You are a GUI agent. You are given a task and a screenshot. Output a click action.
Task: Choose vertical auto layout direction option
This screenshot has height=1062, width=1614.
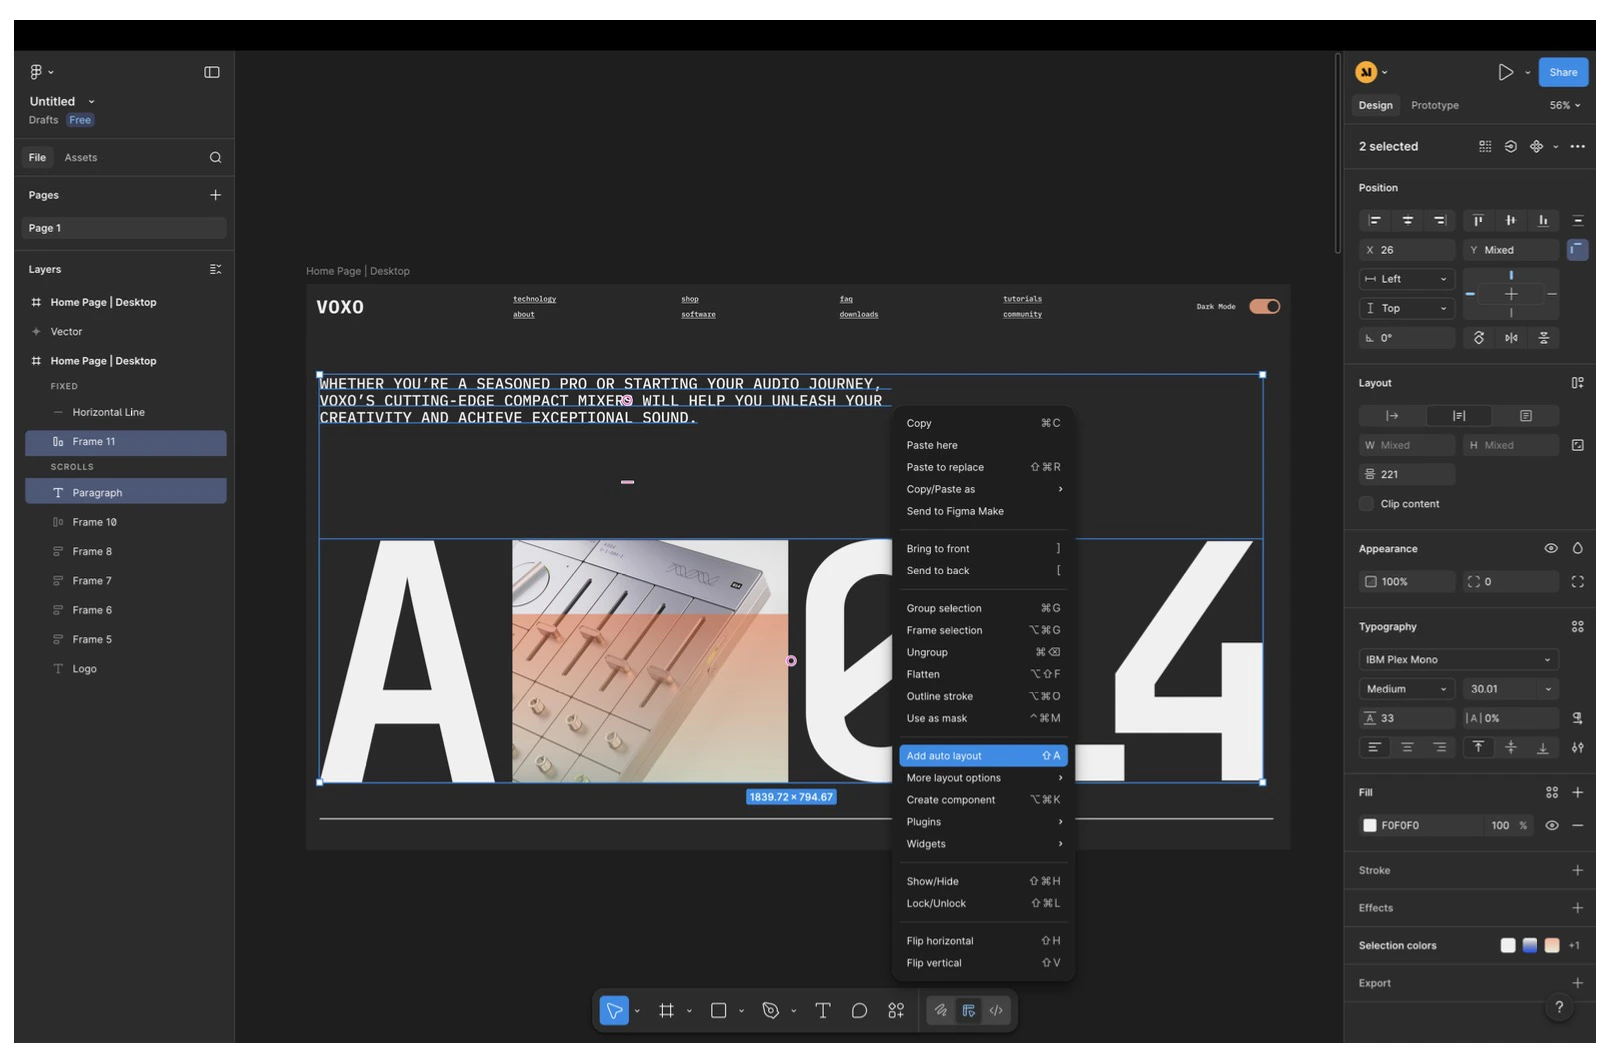(1459, 415)
